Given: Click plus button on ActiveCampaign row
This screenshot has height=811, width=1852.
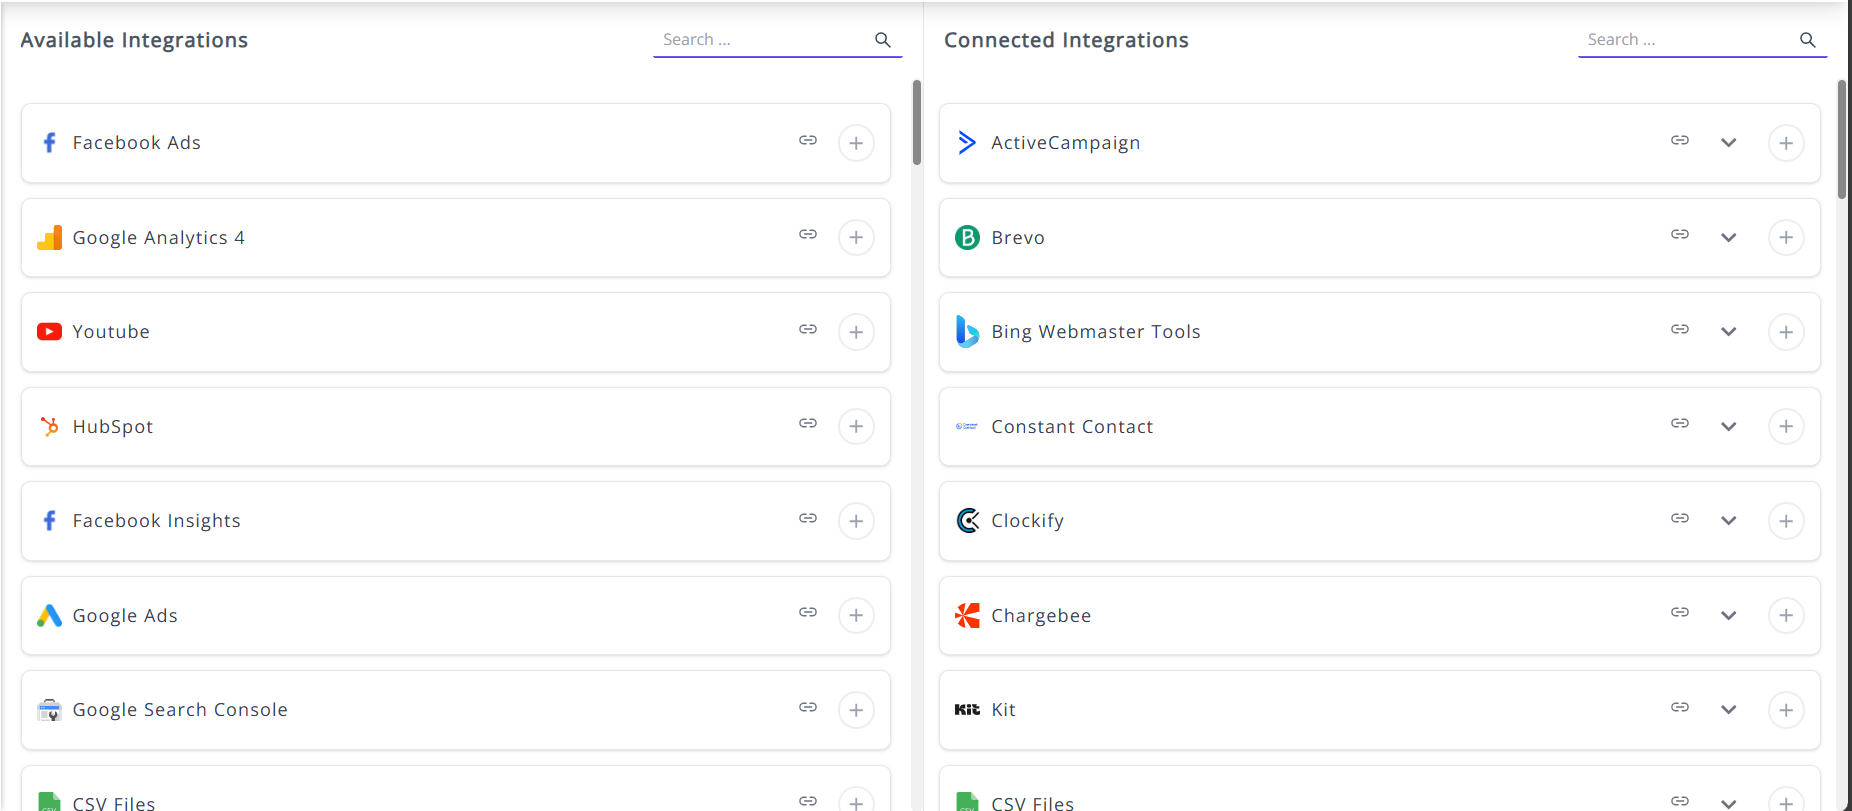Looking at the screenshot, I should click(x=1786, y=143).
